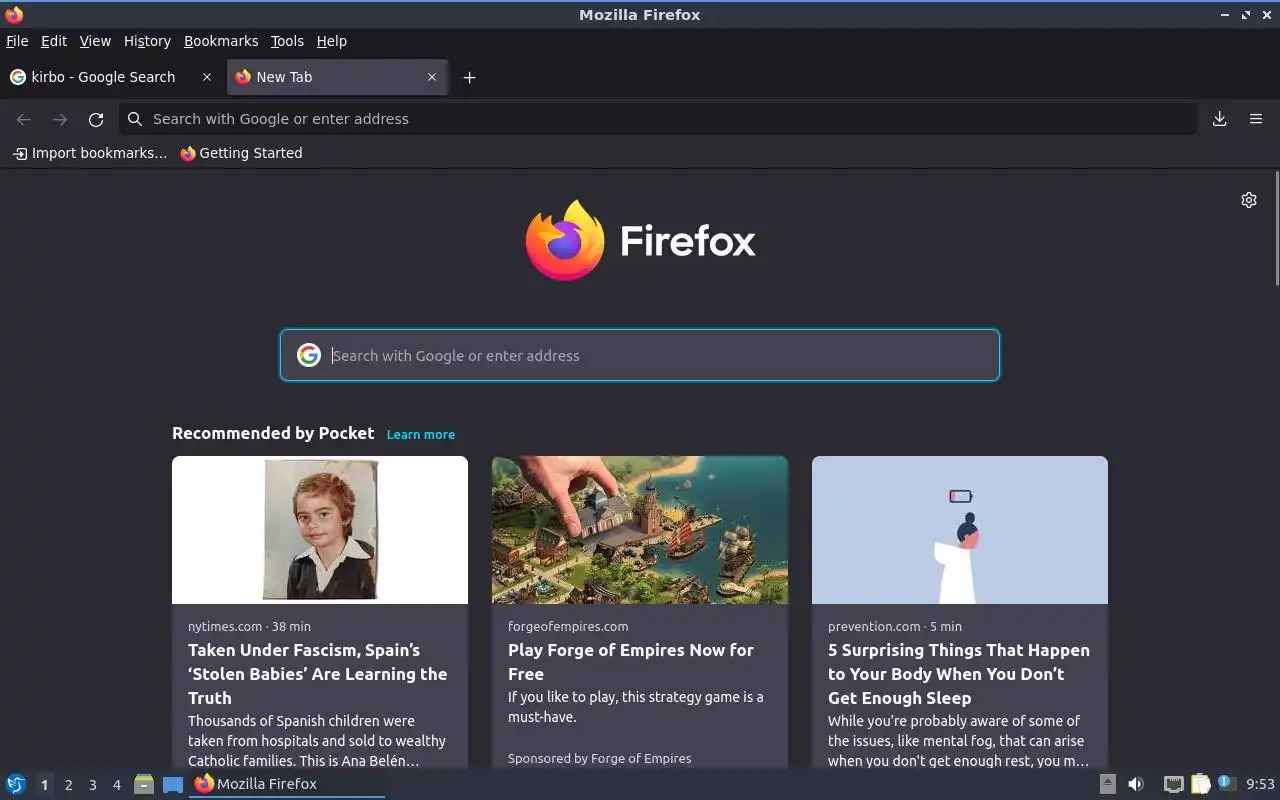Image resolution: width=1280 pixels, height=800 pixels.
Task: Click the Google logo in page search box
Action: pos(309,355)
